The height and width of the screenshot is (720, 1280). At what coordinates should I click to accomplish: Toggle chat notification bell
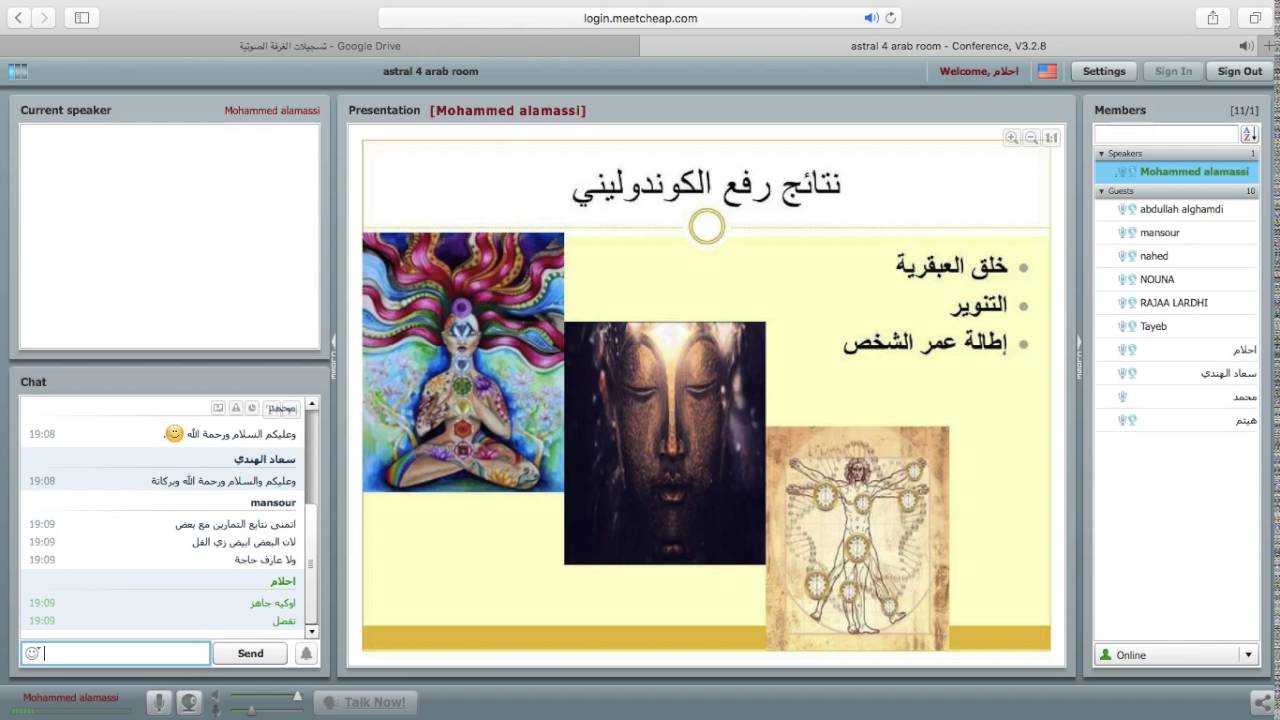(x=306, y=653)
